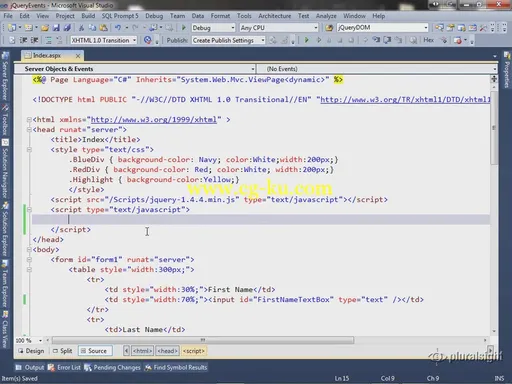512x384 pixels.
Task: Click the New Project toolbar icon
Action: point(12,28)
